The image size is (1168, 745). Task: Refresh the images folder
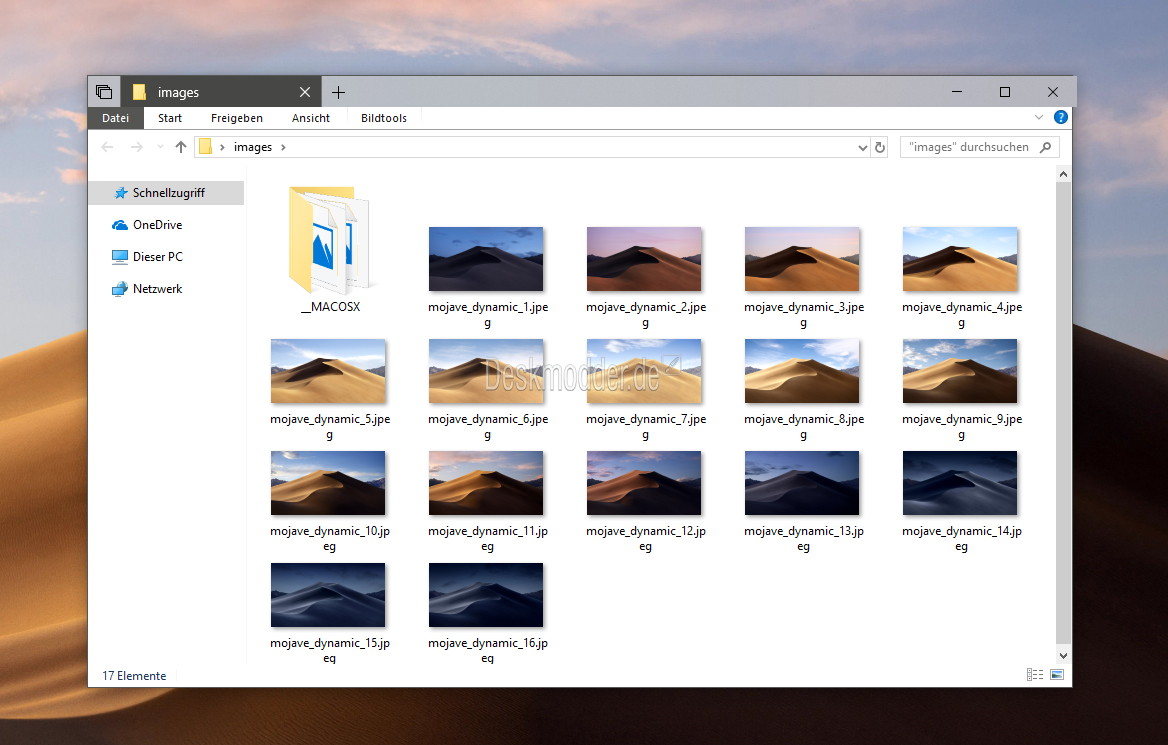point(880,147)
